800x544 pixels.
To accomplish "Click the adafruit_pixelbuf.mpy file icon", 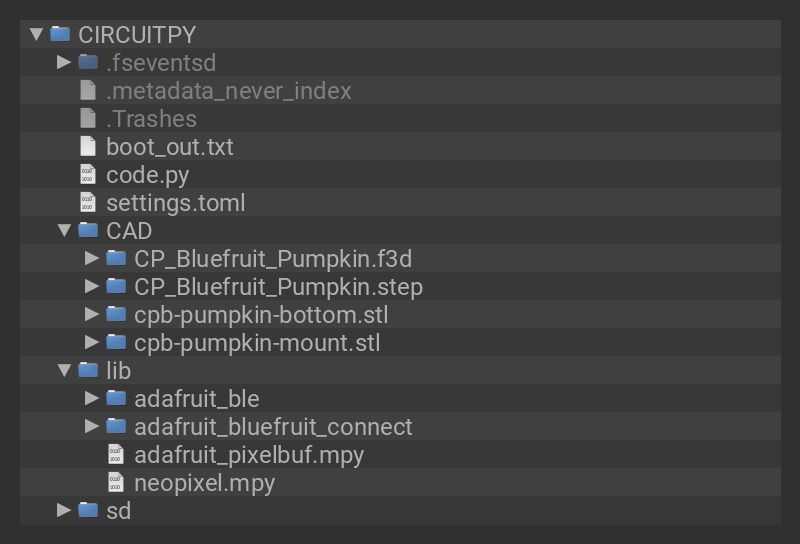I will click(x=116, y=454).
